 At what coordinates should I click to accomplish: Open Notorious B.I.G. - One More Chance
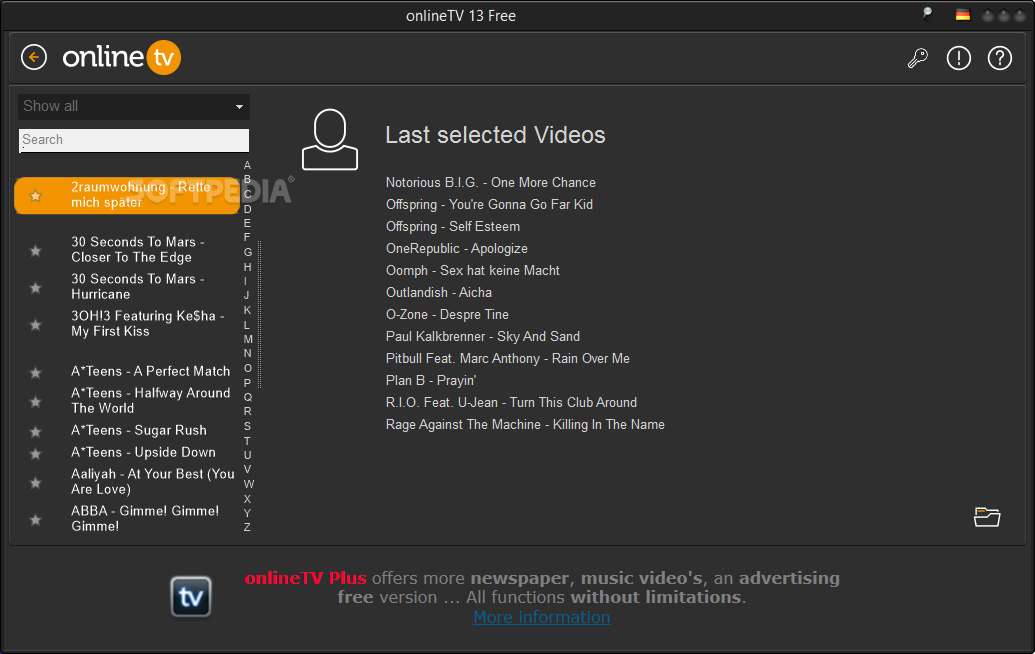[490, 183]
